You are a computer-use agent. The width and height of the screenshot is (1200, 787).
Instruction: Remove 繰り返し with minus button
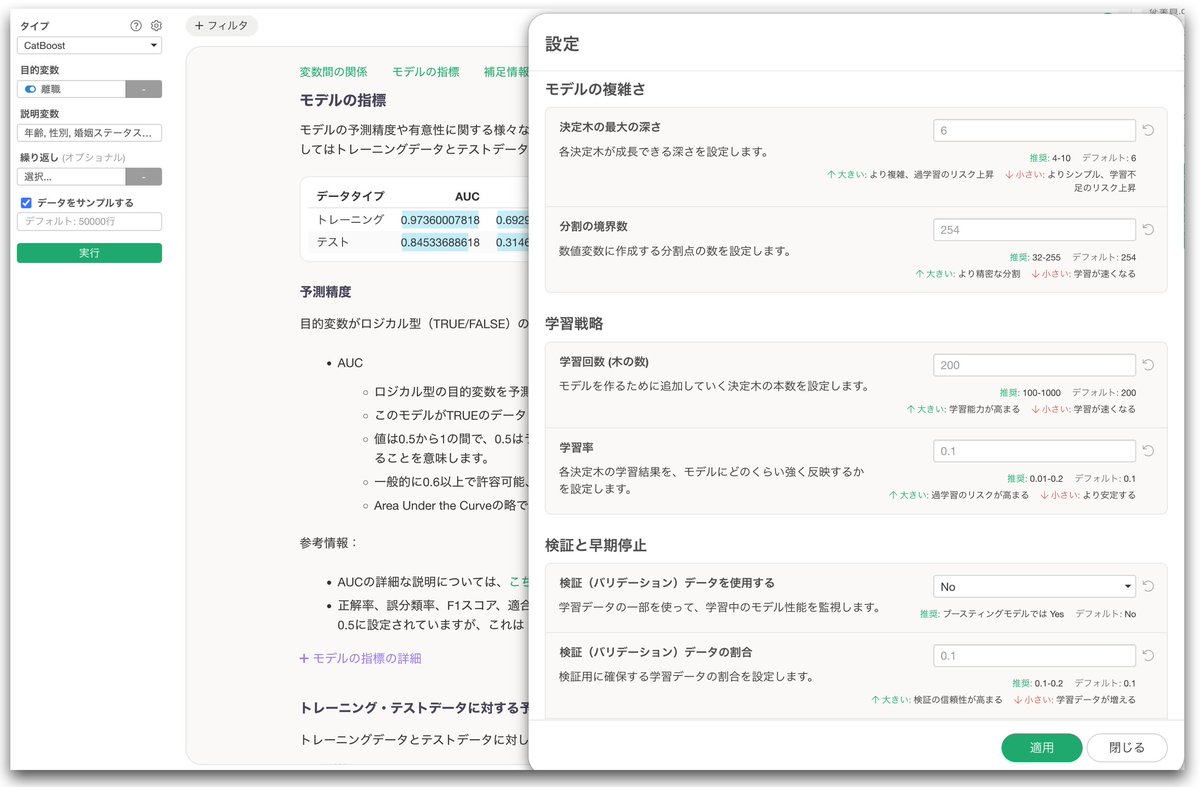point(144,176)
